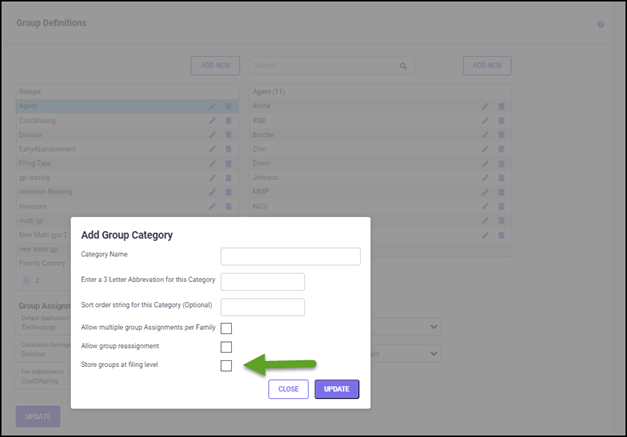This screenshot has height=437, width=627.
Task: Open the Default Application Technology dropdown
Action: point(42,326)
